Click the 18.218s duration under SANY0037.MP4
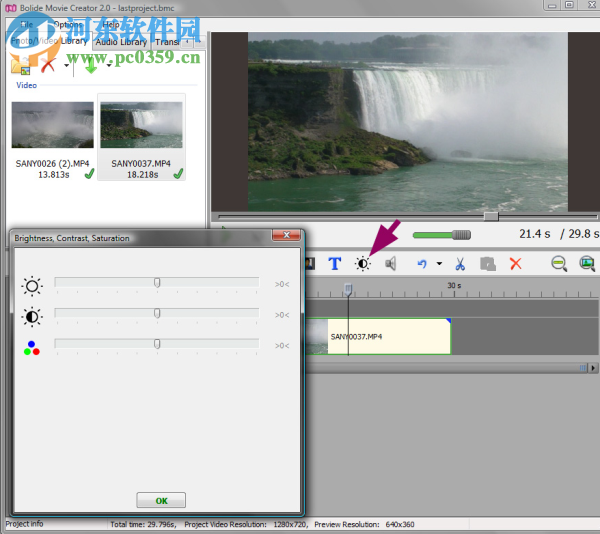Viewport: 600px width, 534px height. (x=142, y=175)
